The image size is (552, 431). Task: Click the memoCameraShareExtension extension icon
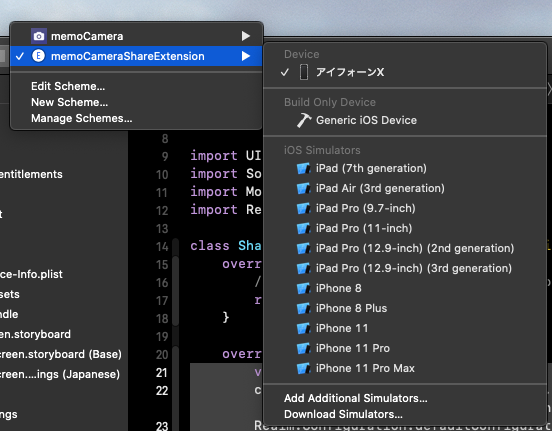click(x=39, y=56)
